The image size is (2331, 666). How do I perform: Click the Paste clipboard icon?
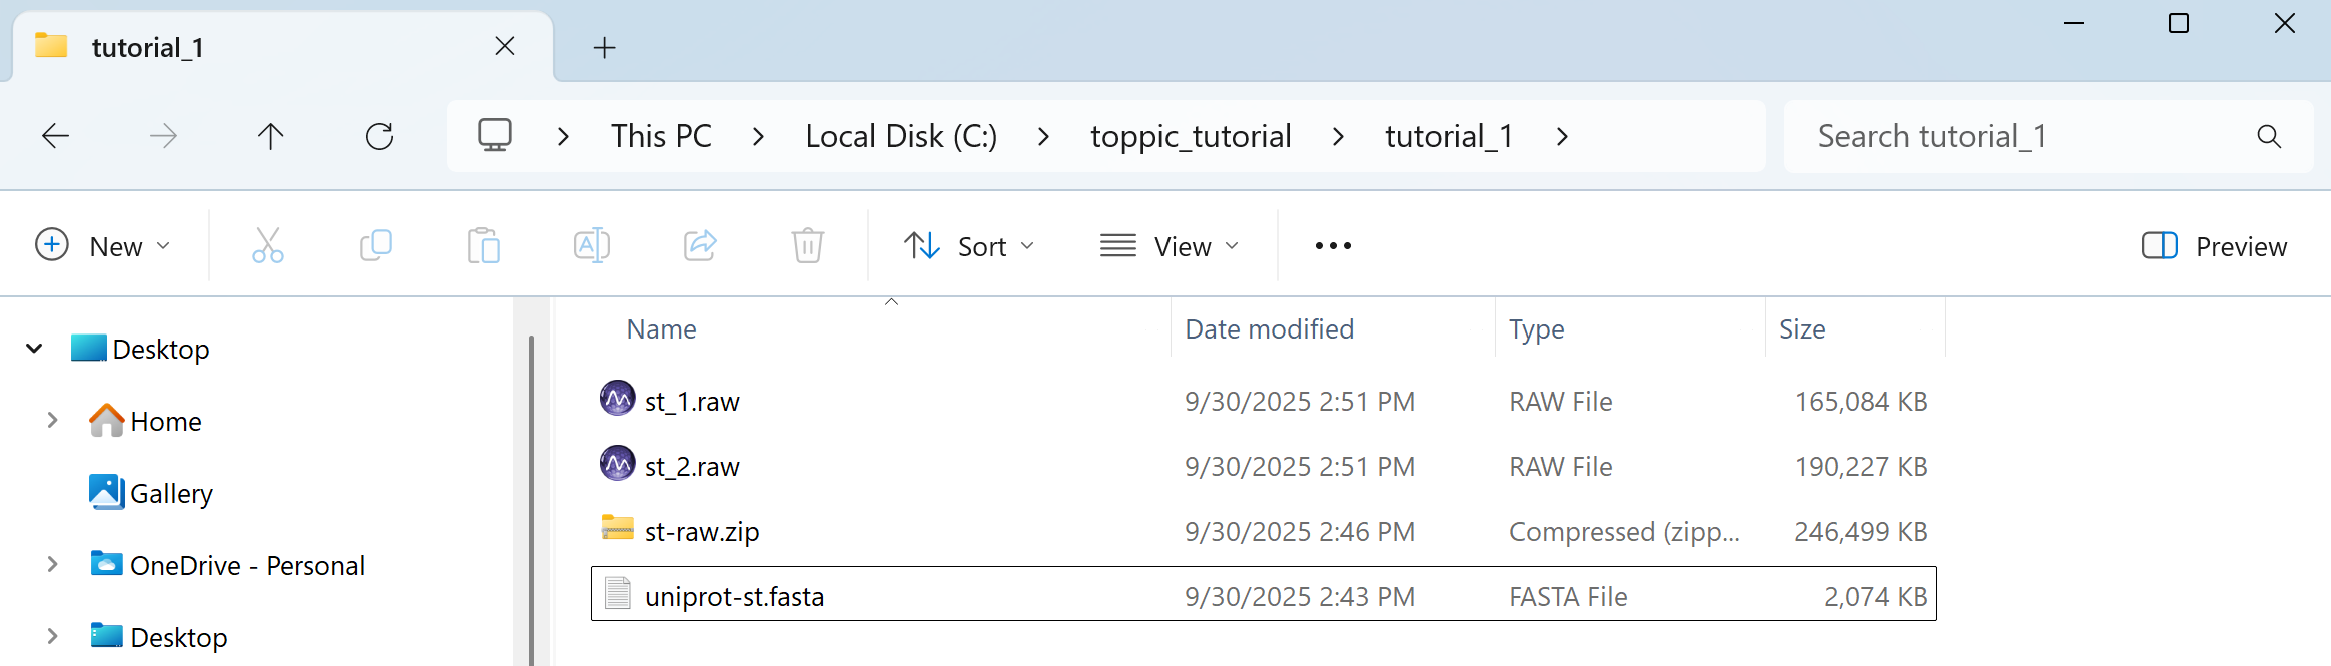[484, 245]
